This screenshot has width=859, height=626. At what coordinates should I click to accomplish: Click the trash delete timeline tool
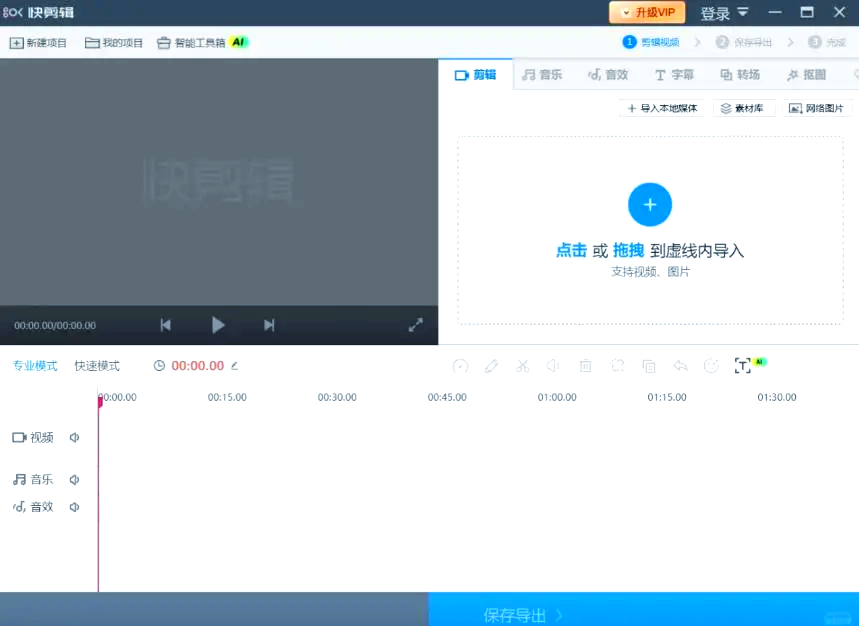click(x=586, y=366)
